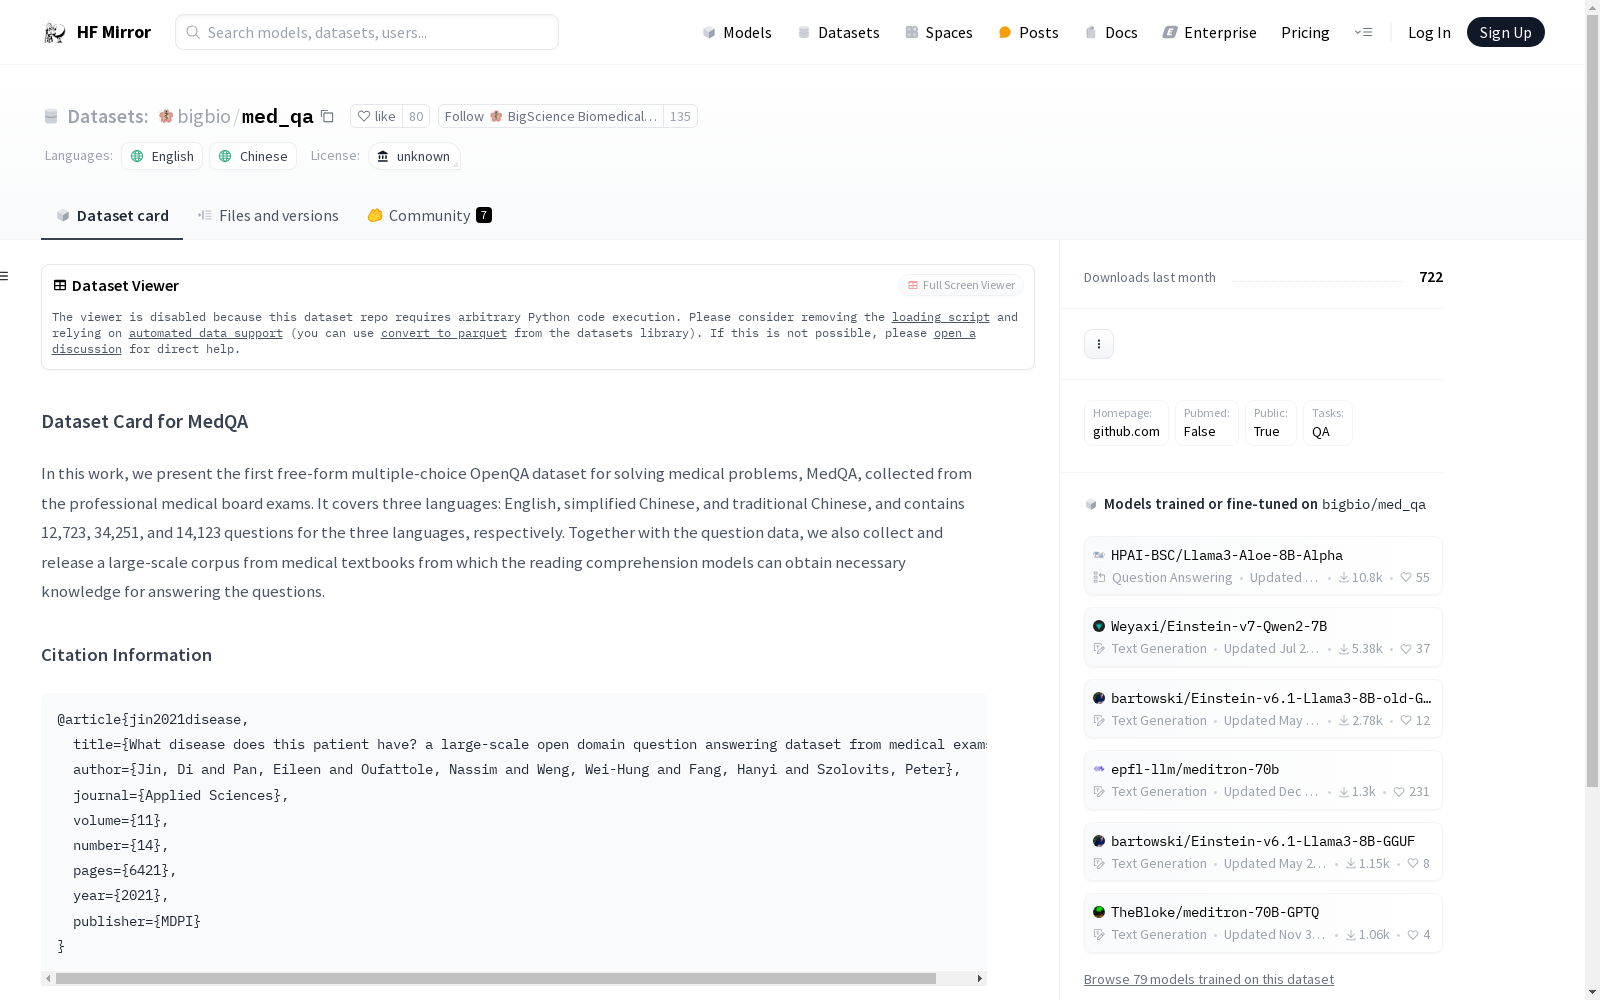Click the page vertical scrollbar up arrow
Image resolution: width=1600 pixels, height=1000 pixels.
click(x=1592, y=7)
